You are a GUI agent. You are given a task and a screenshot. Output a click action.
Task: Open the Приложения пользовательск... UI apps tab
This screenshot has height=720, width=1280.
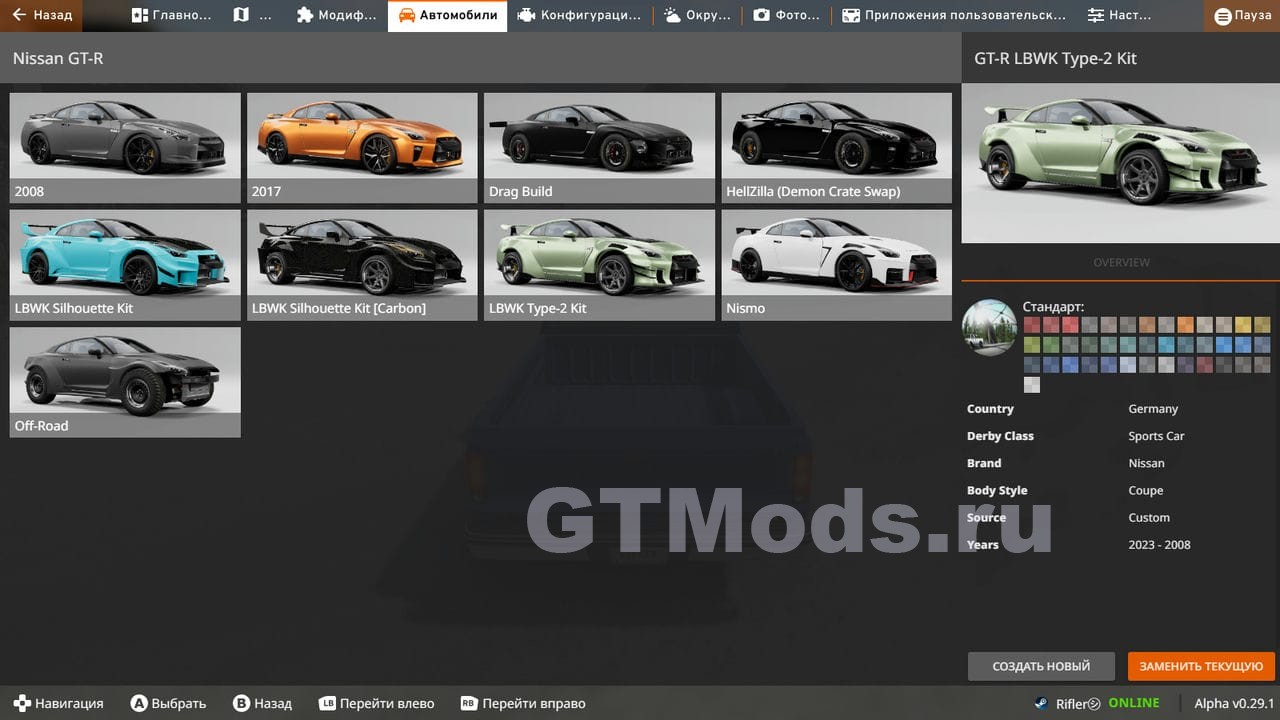(953, 15)
